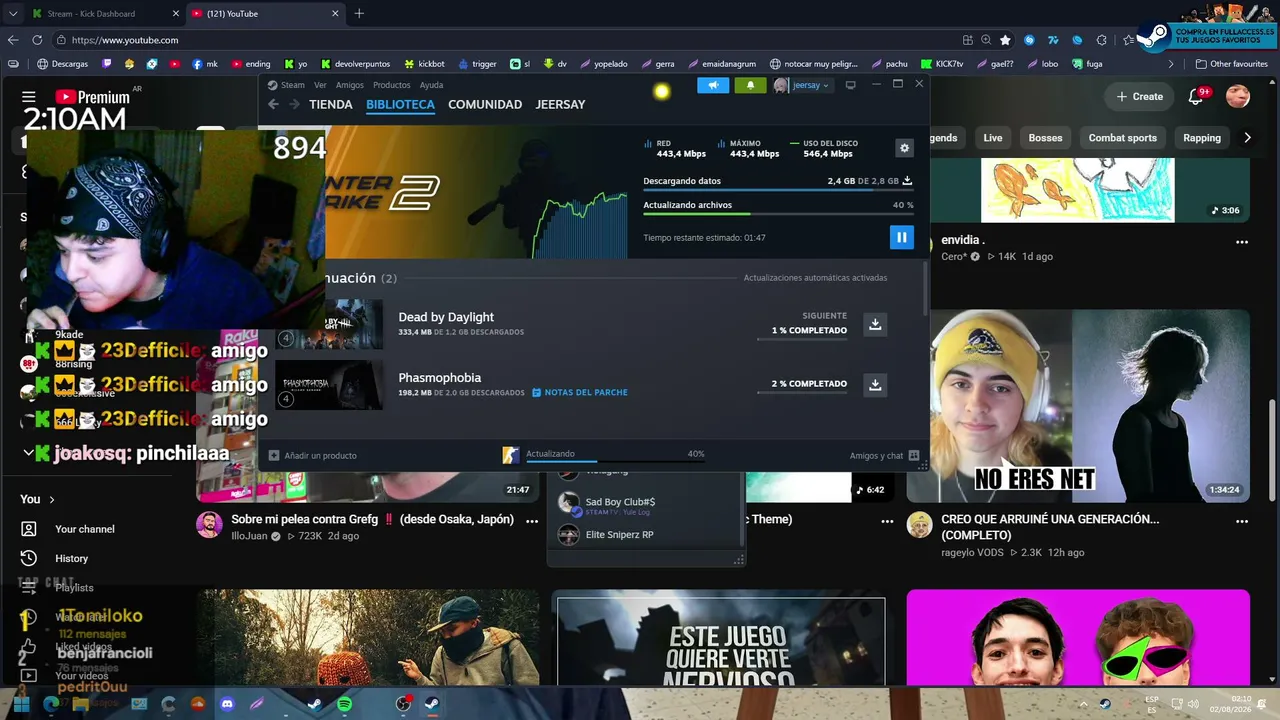Open the 'Amigos' menu in Steam
The image size is (1280, 720).
[x=350, y=85]
